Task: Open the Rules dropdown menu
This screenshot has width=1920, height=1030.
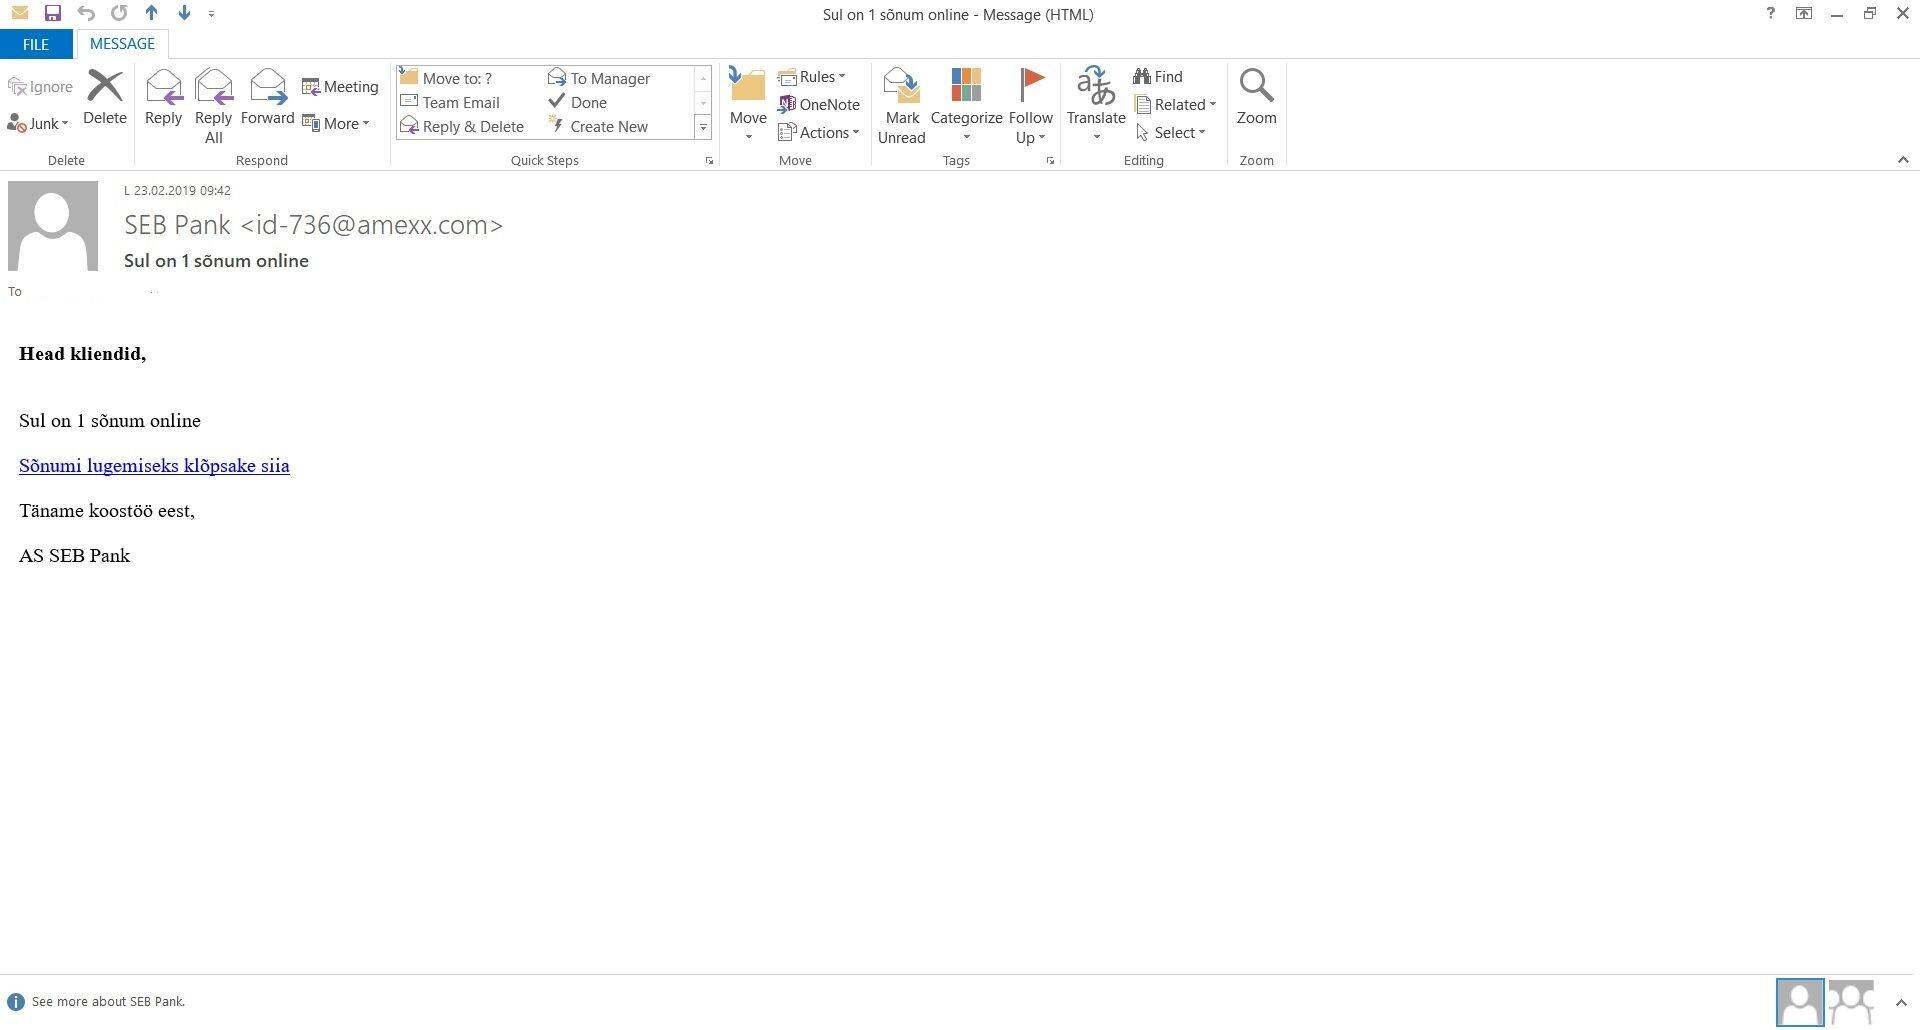Action: click(x=812, y=77)
